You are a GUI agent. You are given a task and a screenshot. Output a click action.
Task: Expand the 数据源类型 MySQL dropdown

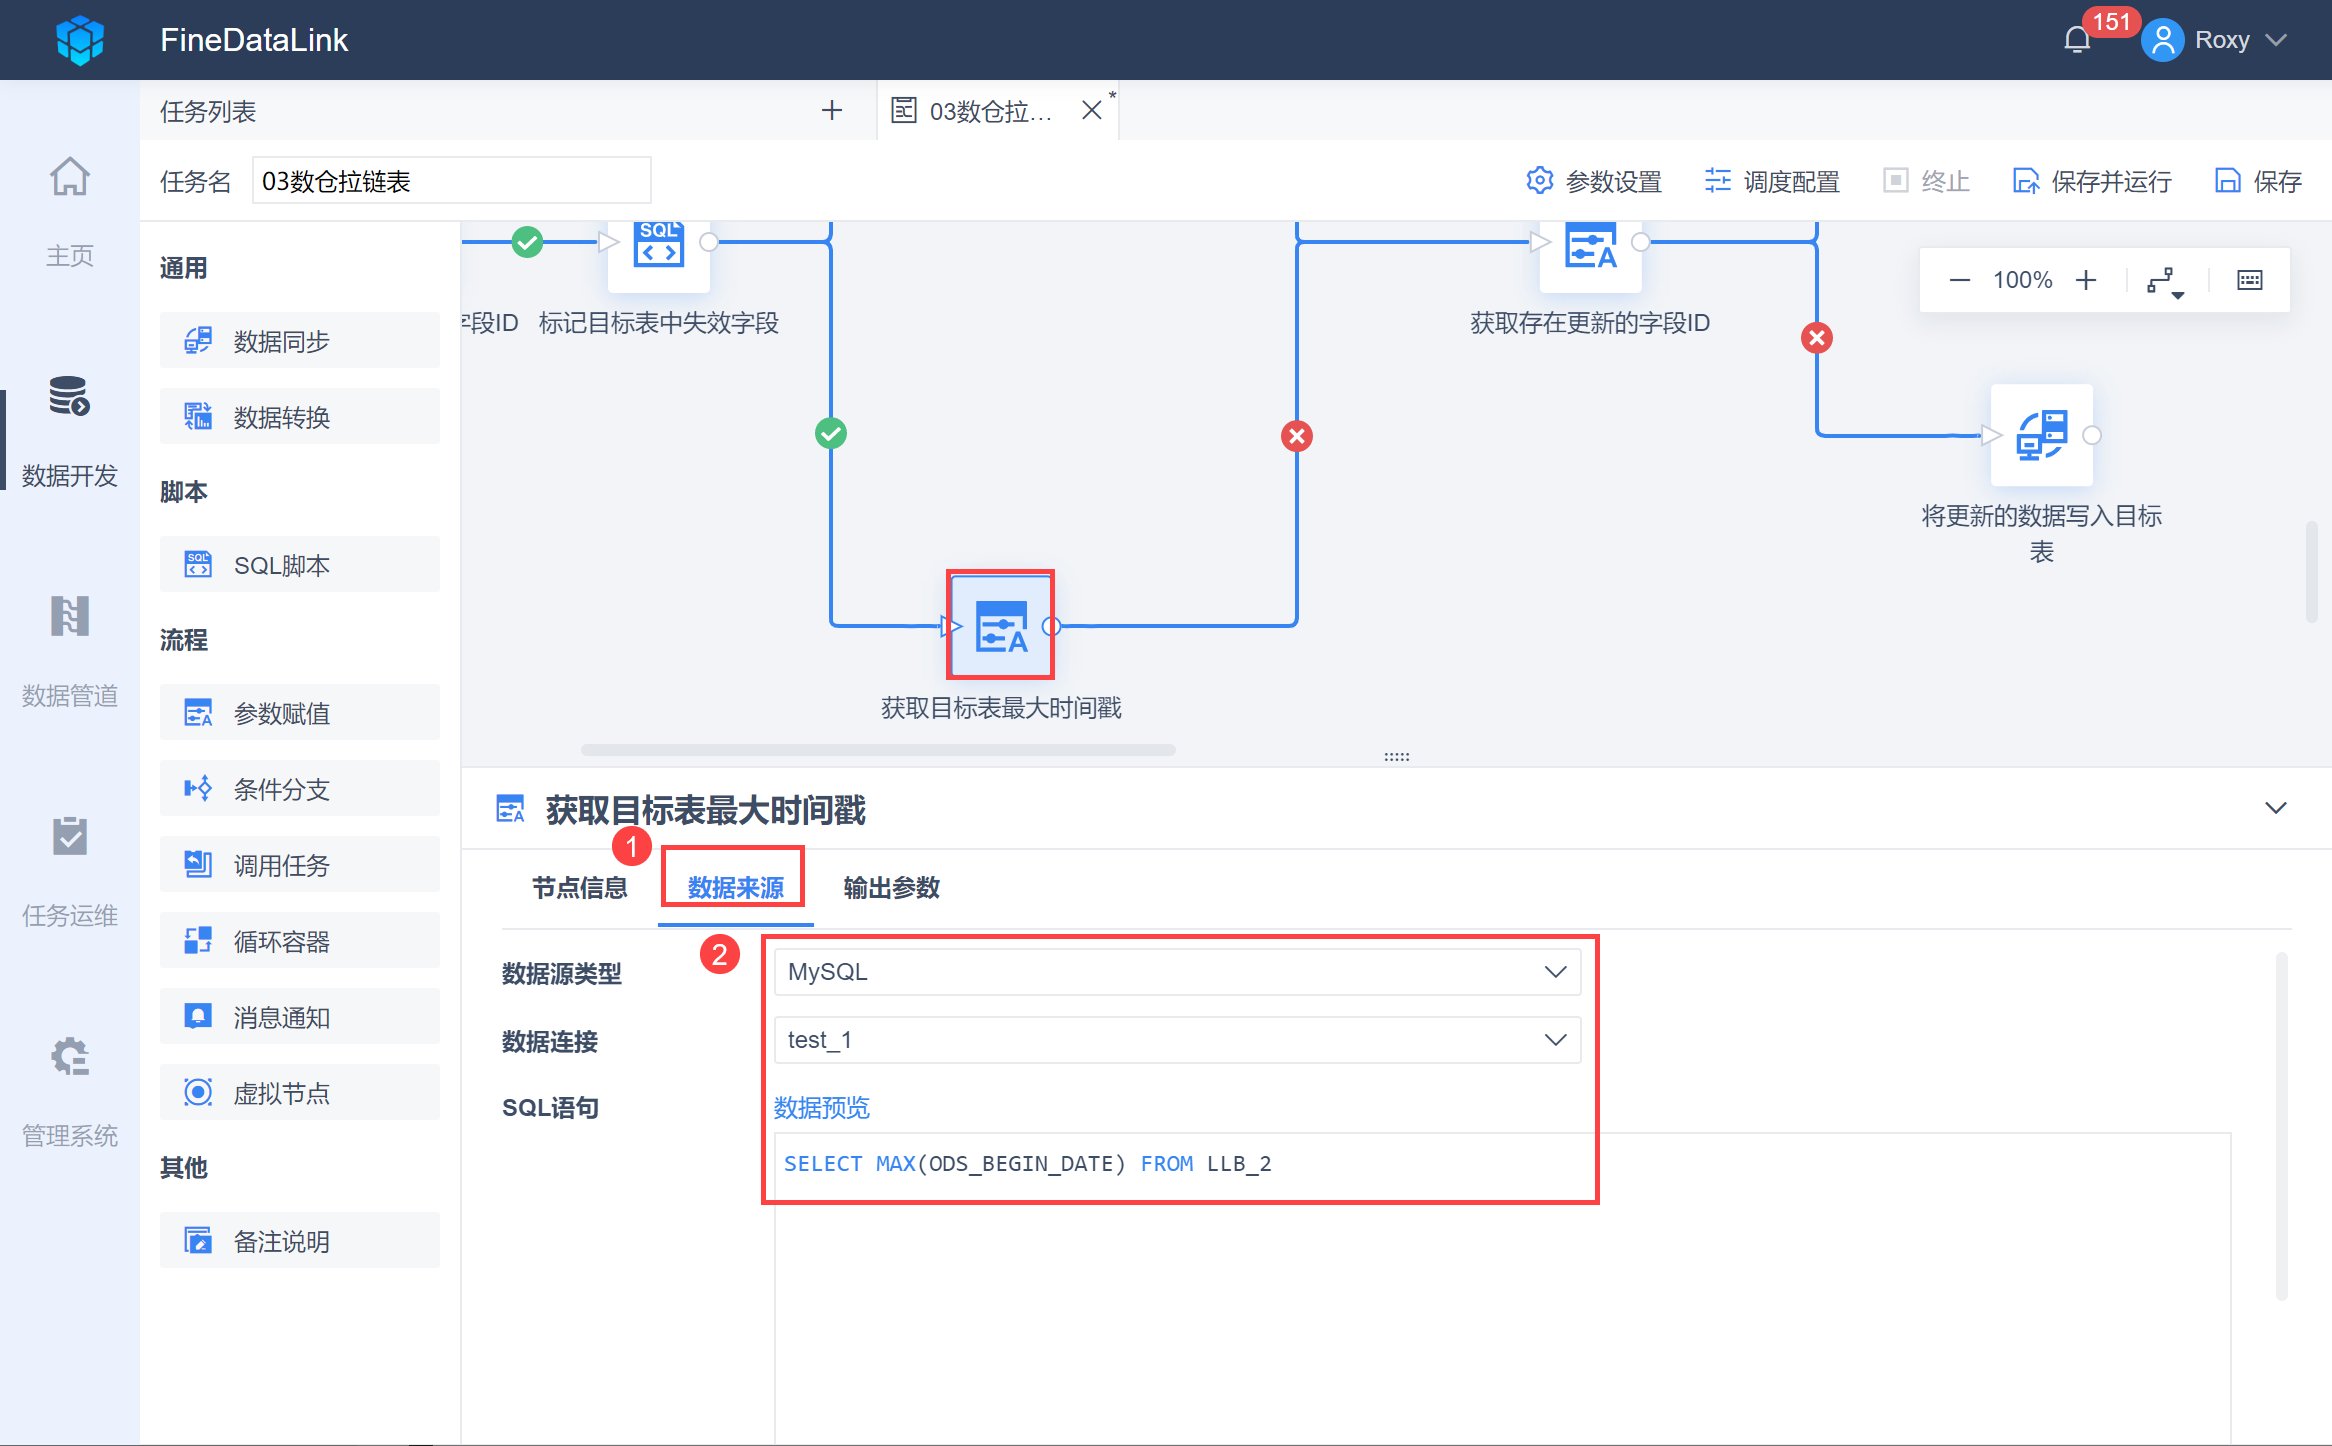[1177, 972]
